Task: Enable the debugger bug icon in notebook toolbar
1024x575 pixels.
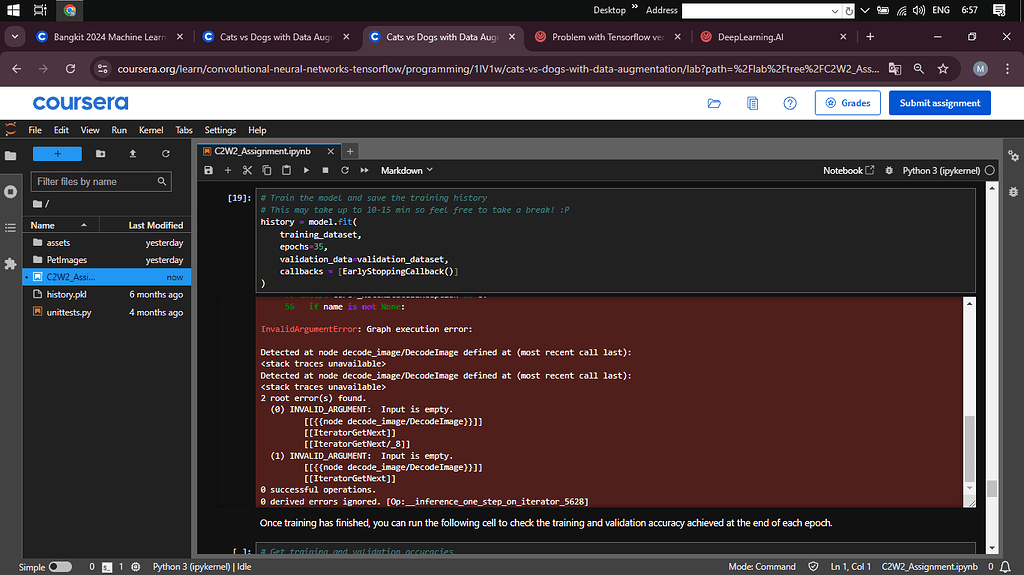Action: 889,171
